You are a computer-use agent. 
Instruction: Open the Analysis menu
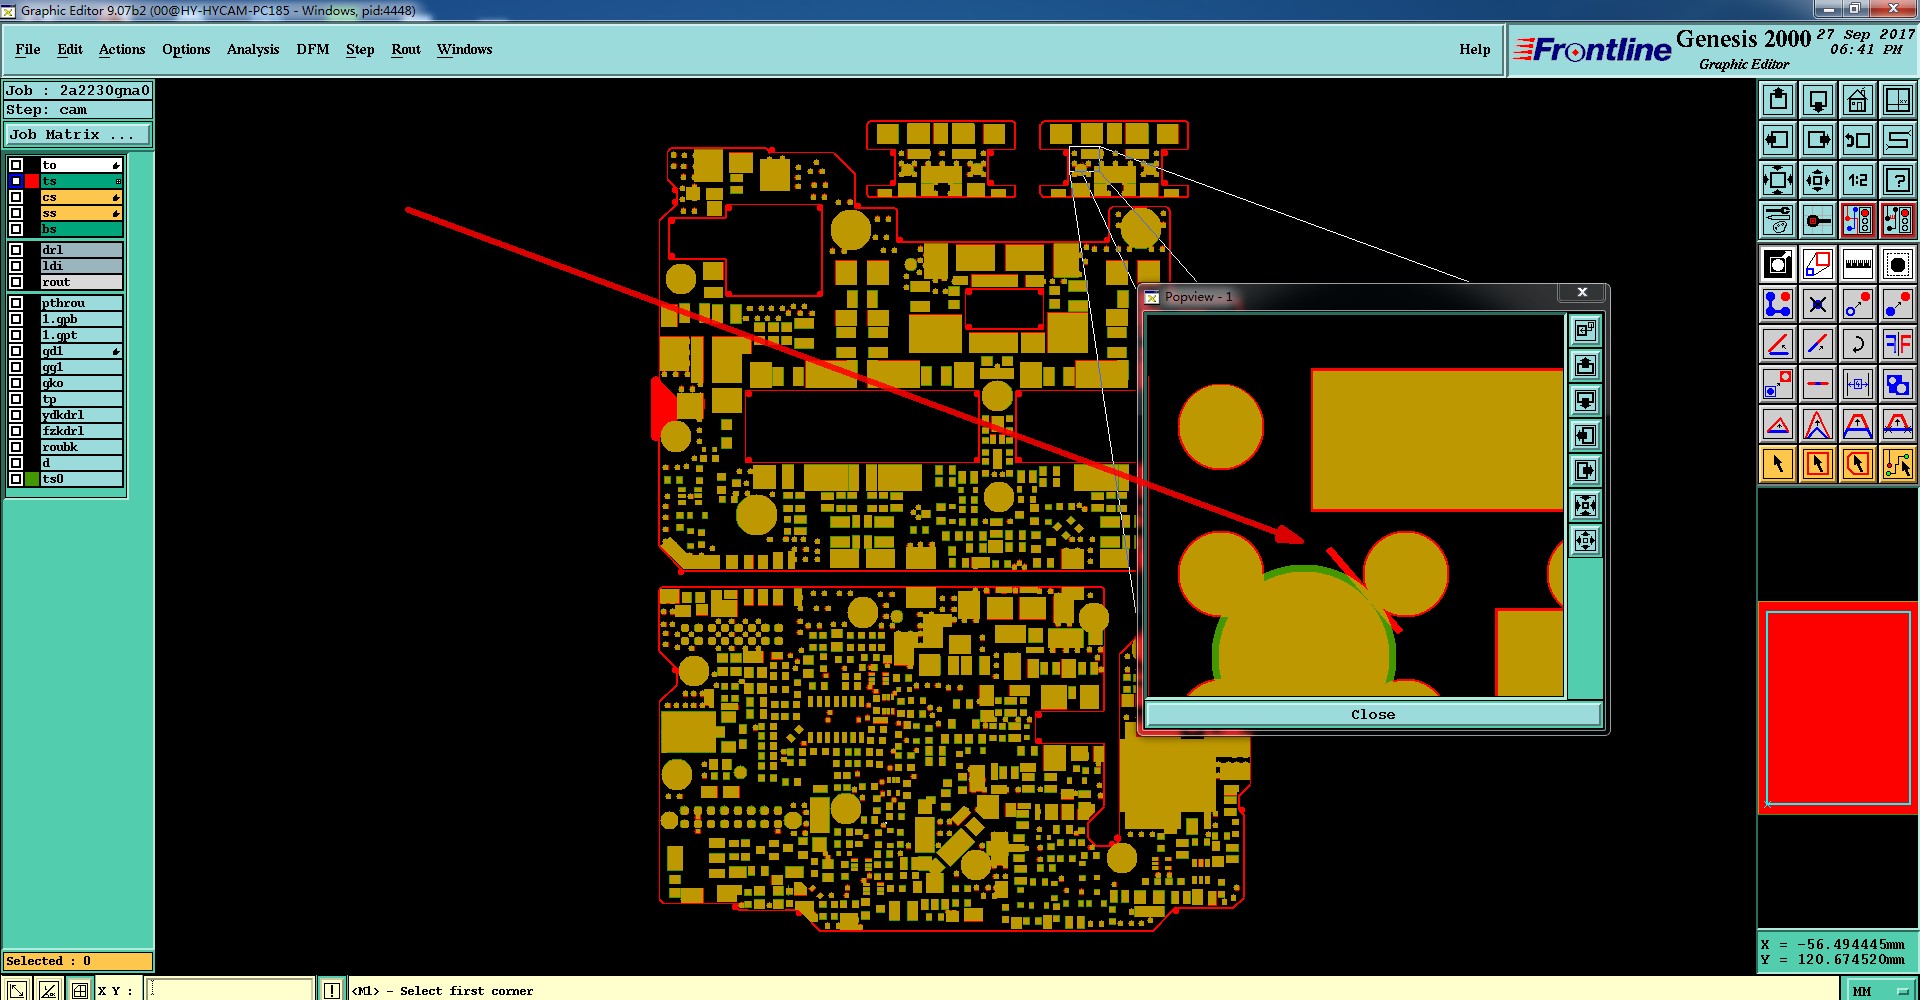pos(253,49)
